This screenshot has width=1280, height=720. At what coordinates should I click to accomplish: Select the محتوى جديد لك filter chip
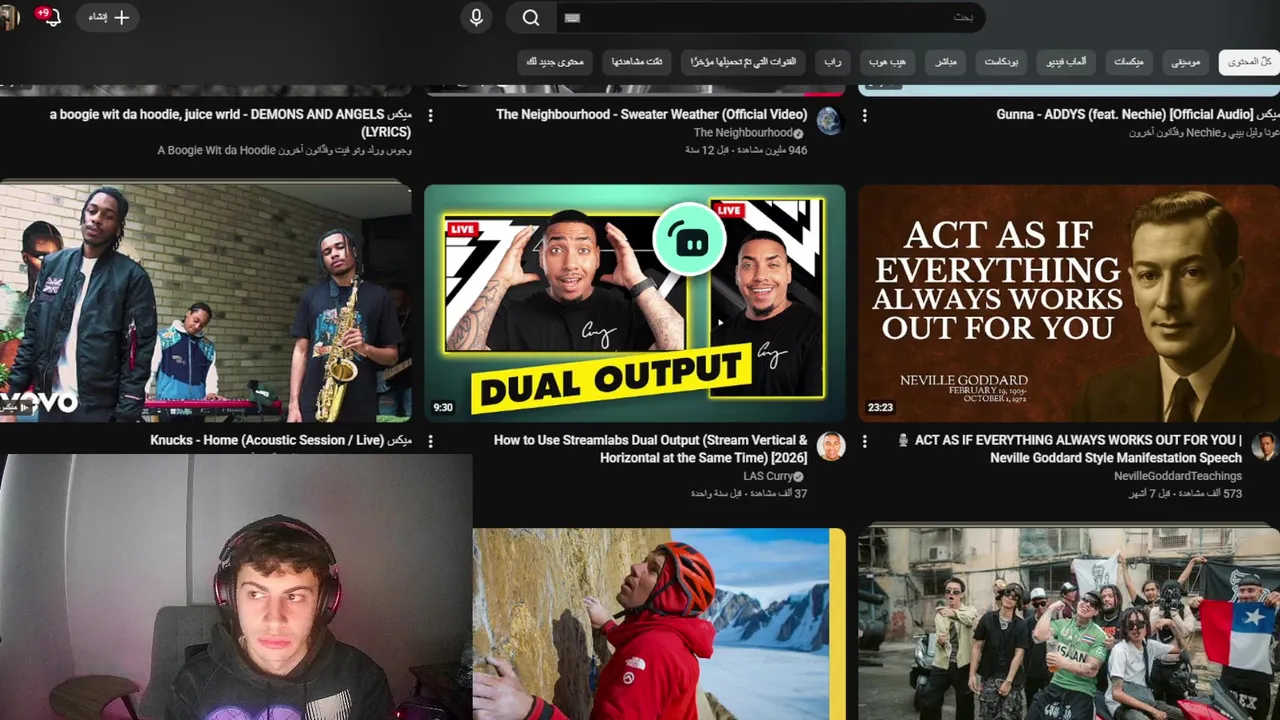click(x=555, y=62)
